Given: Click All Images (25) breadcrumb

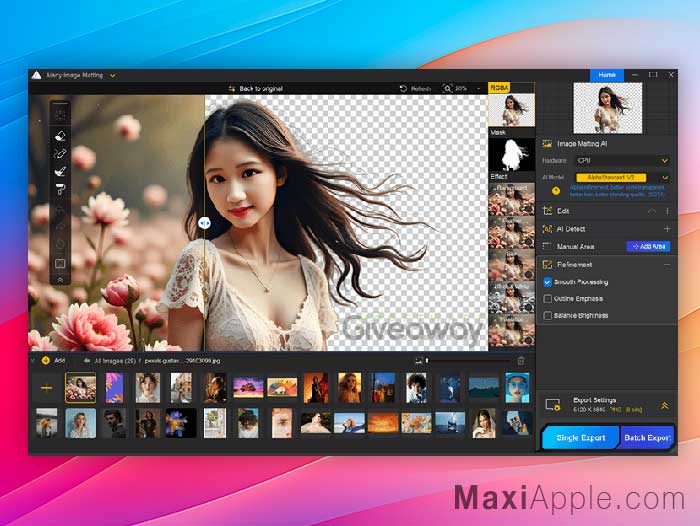Looking at the screenshot, I should [x=115, y=361].
